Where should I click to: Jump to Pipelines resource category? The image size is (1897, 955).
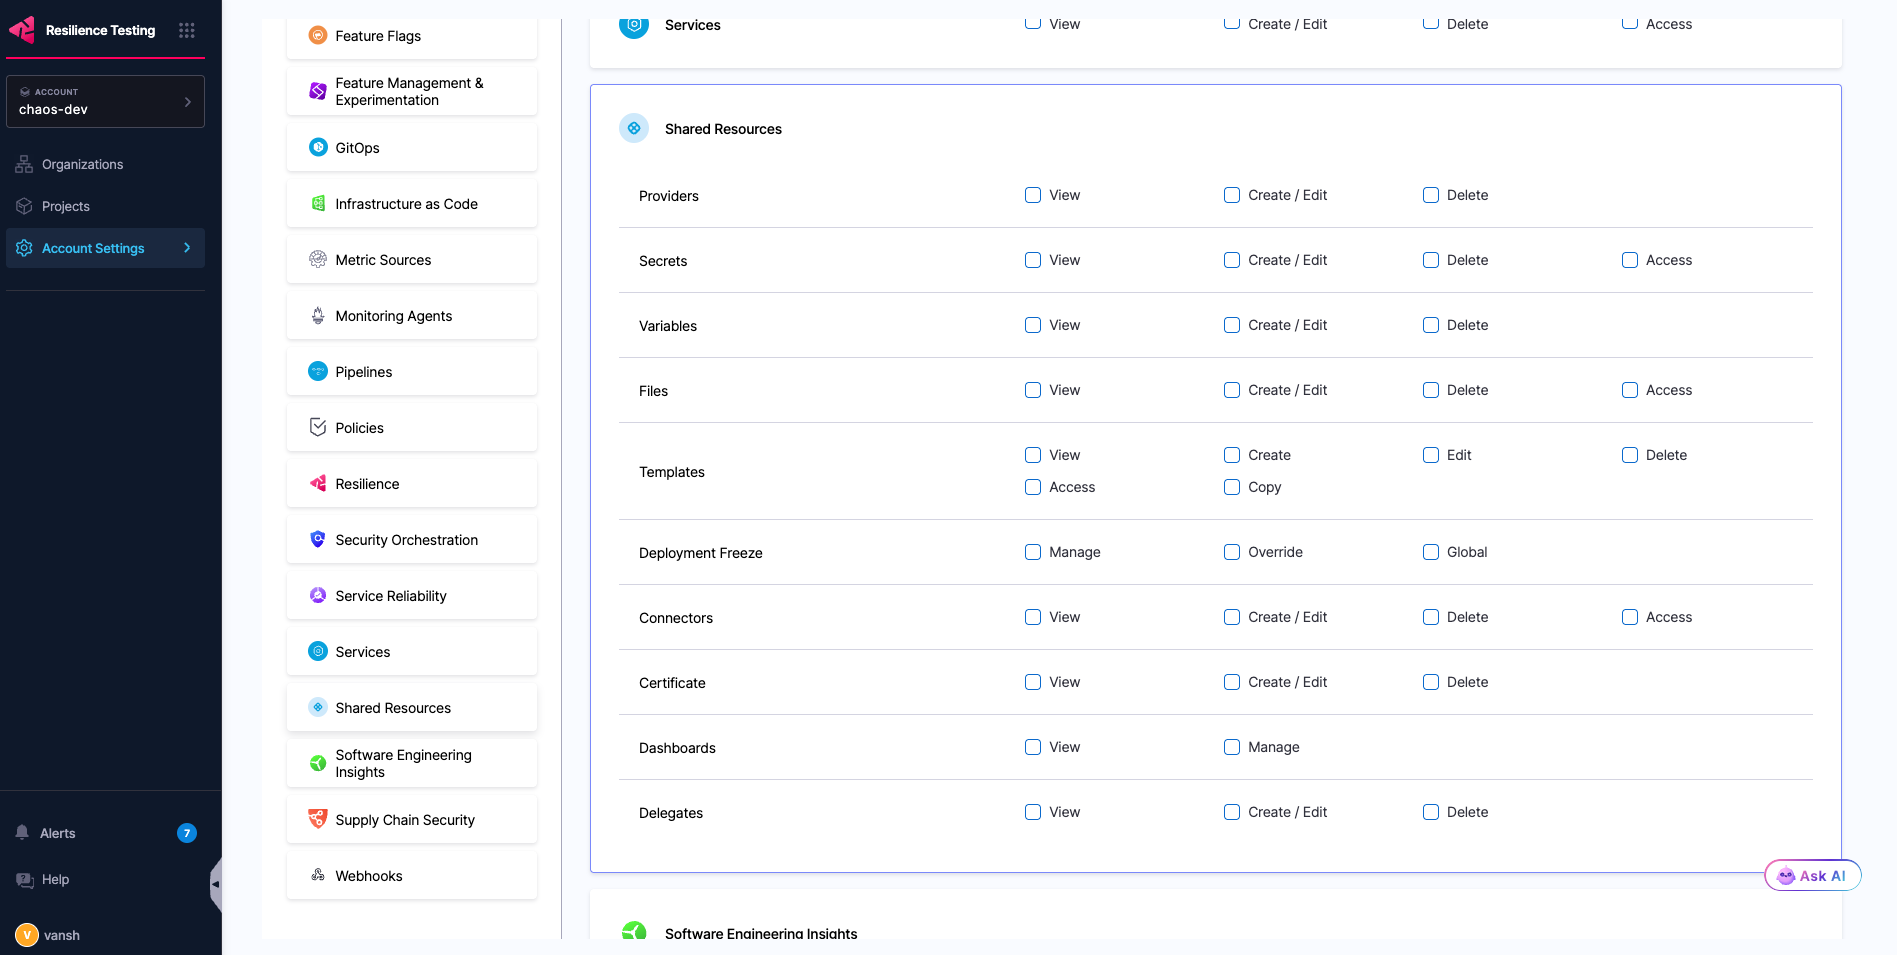(x=412, y=372)
